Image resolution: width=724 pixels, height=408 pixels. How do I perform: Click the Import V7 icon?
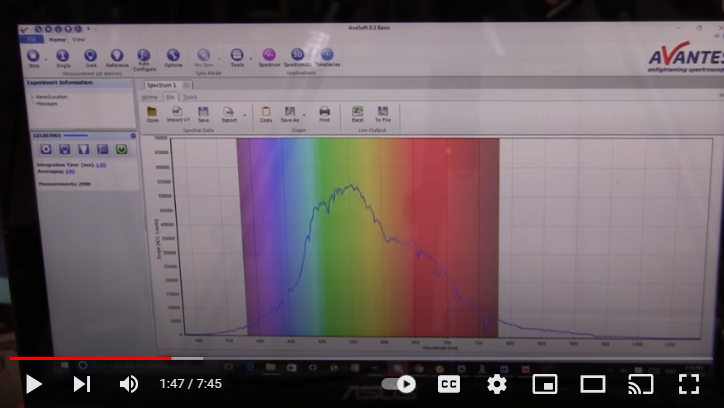pos(177,111)
